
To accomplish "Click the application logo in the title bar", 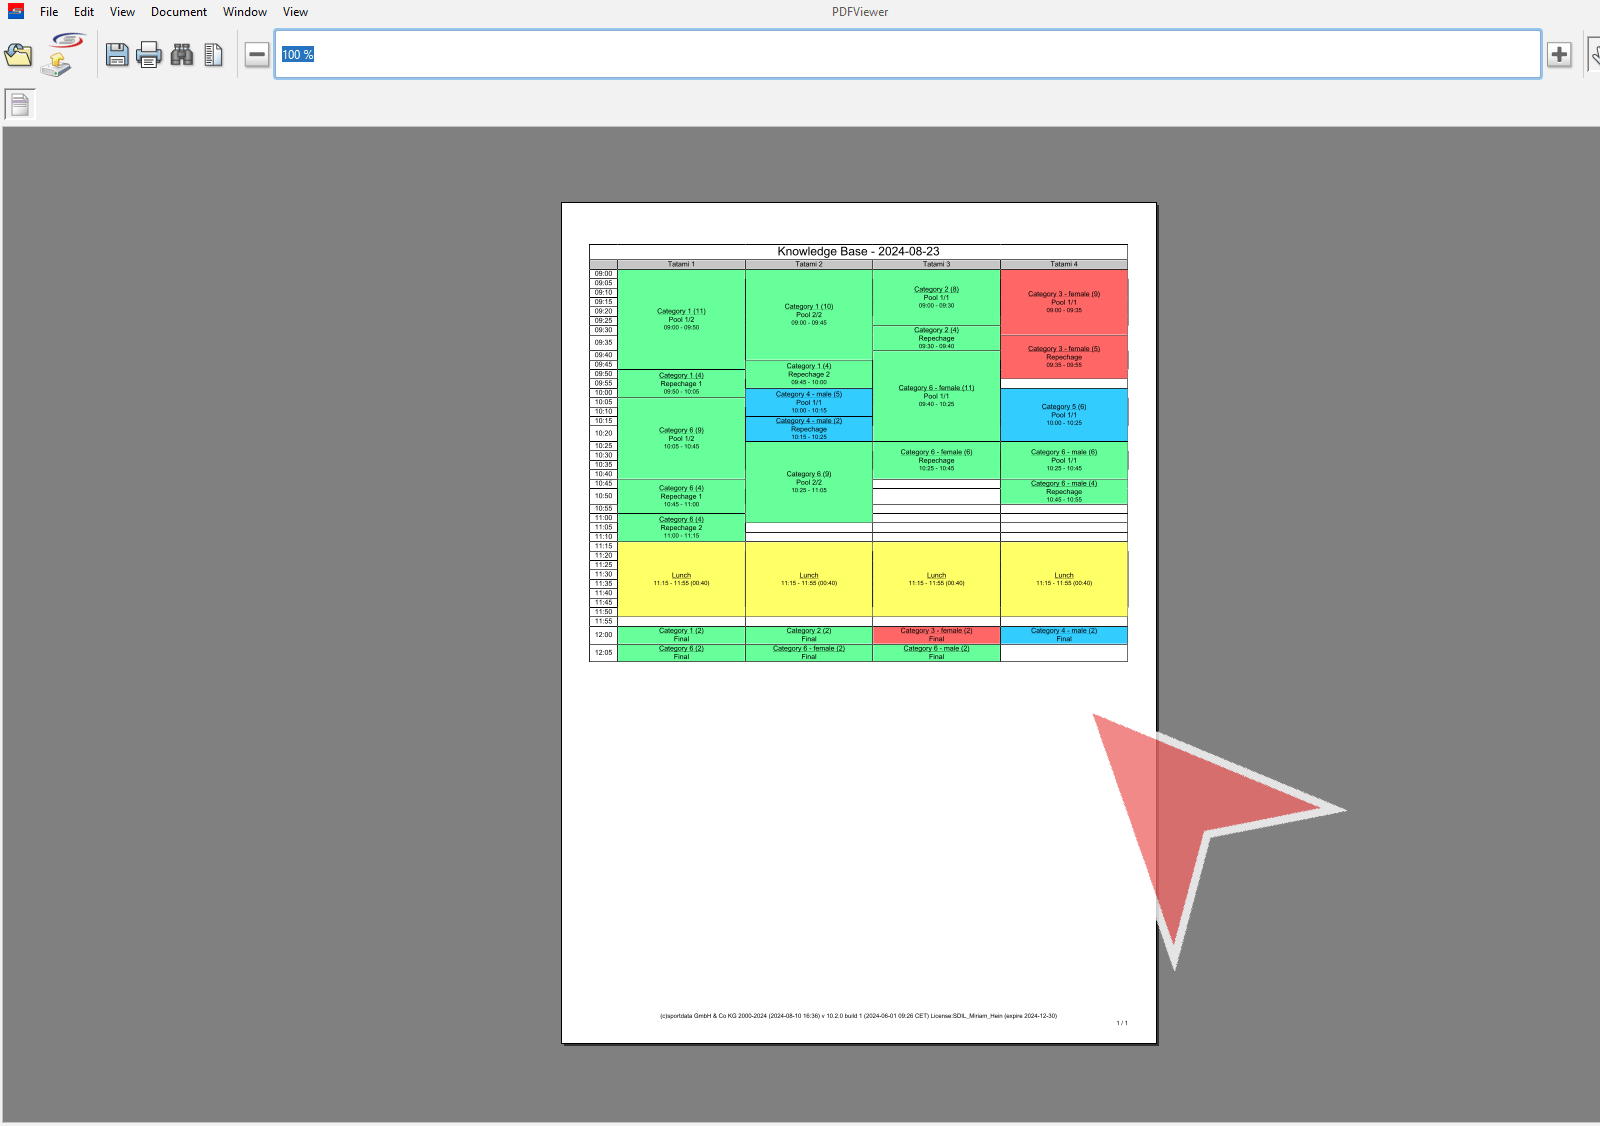I will (16, 12).
